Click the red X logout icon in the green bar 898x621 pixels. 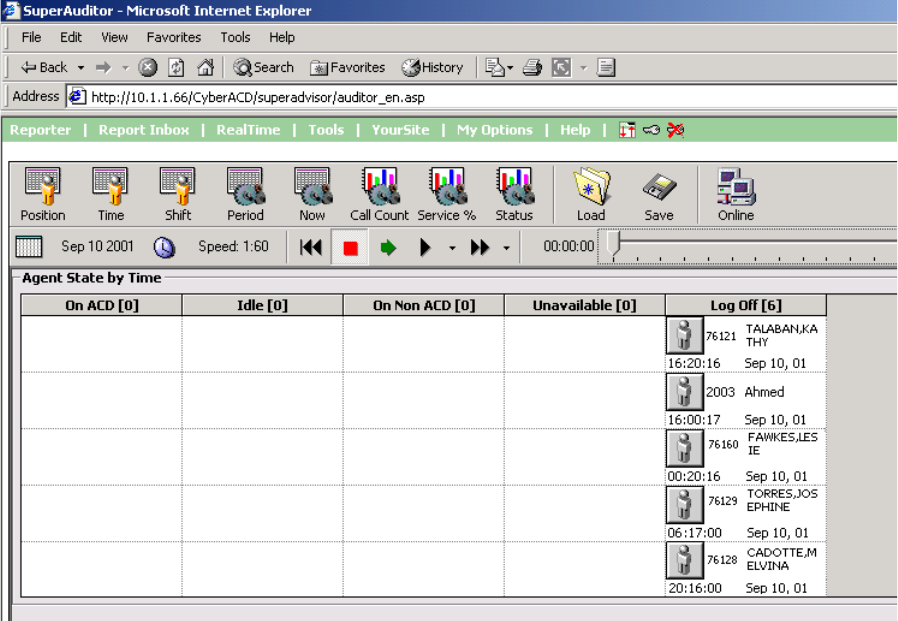(x=676, y=130)
